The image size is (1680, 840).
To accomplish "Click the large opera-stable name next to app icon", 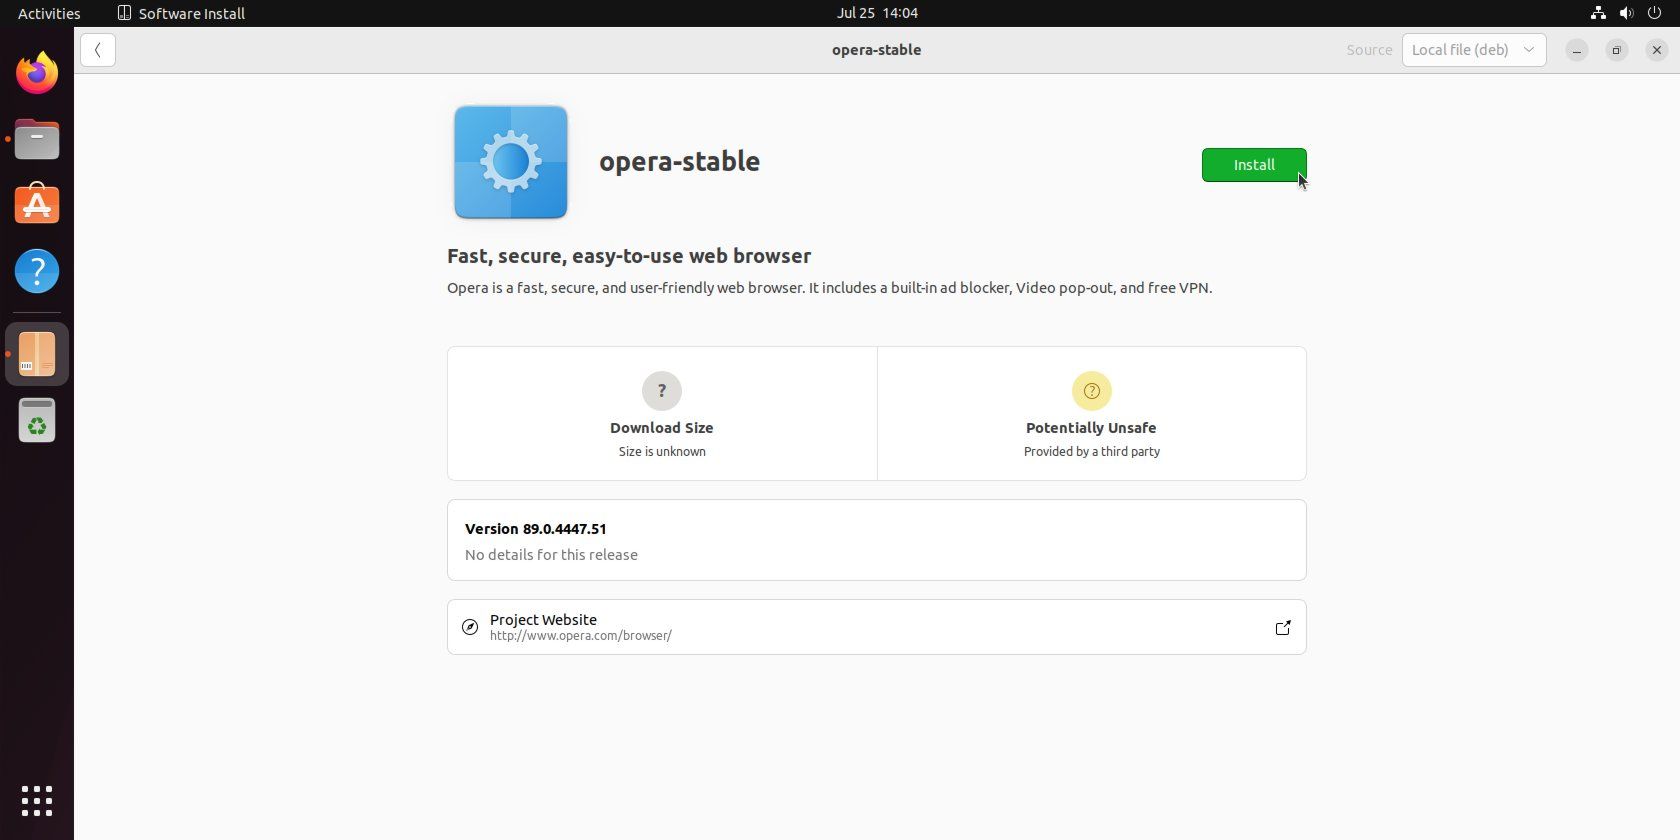I will tap(680, 162).
